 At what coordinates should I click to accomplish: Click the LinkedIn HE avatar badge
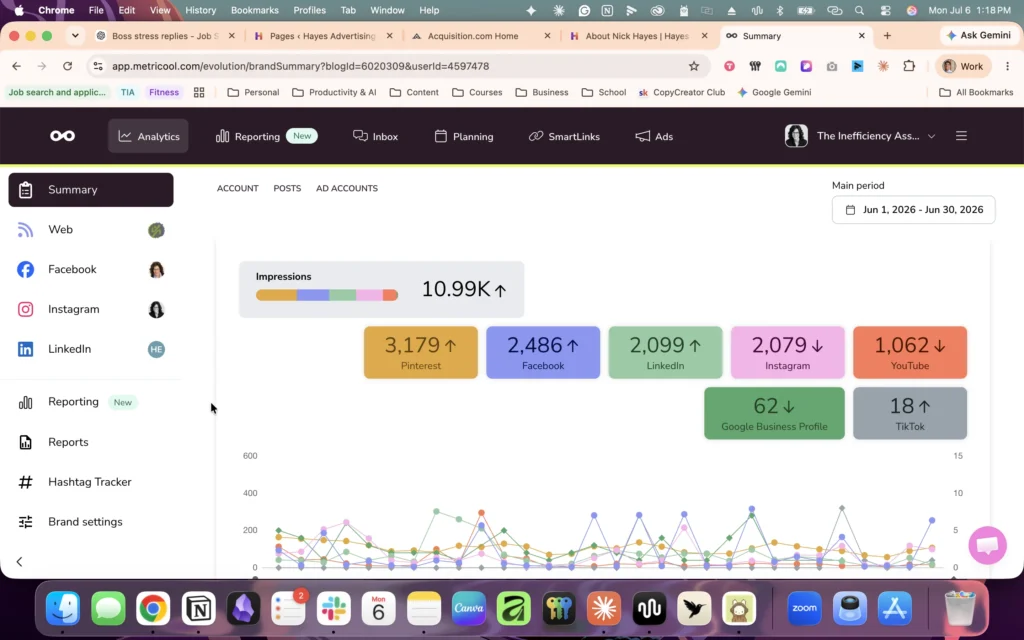[x=156, y=349]
